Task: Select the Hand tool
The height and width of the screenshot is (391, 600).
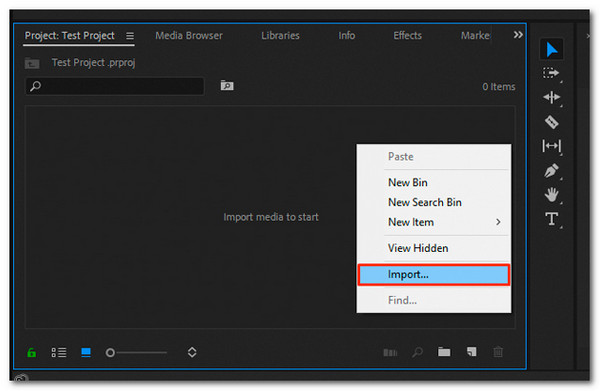Action: click(x=551, y=195)
